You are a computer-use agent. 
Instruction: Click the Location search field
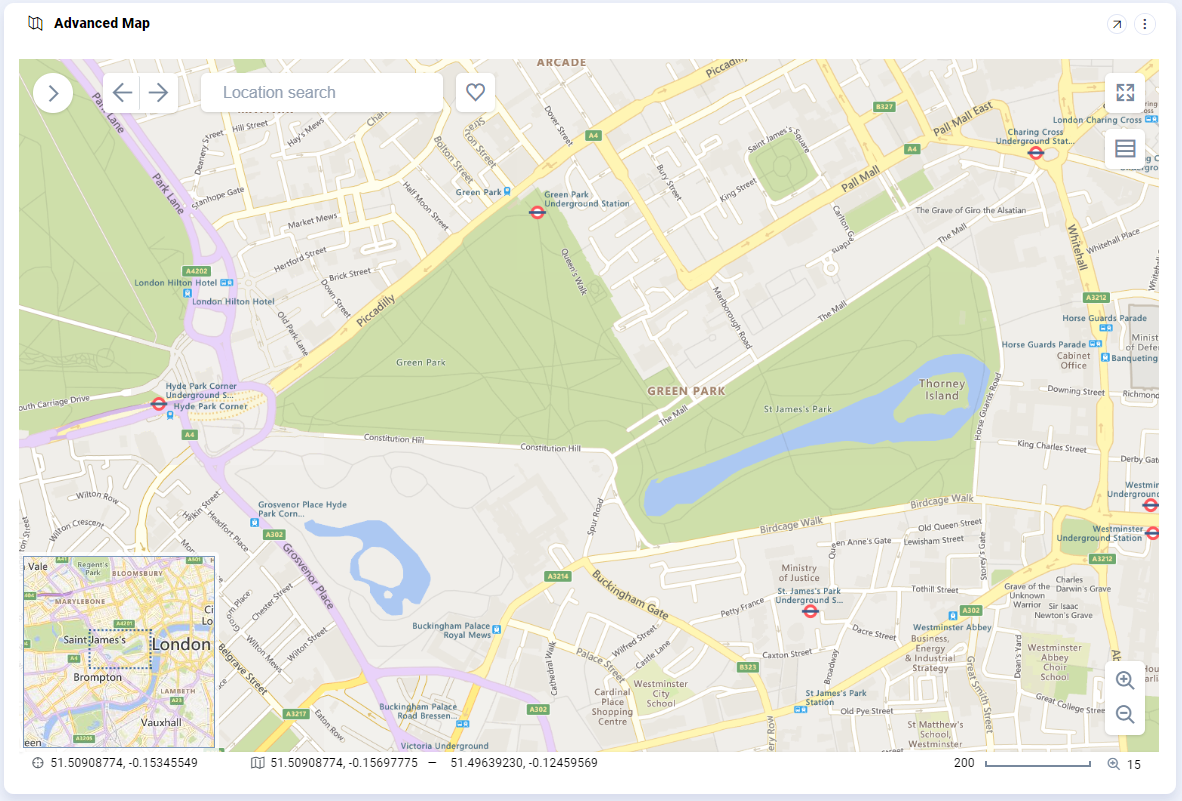click(321, 93)
